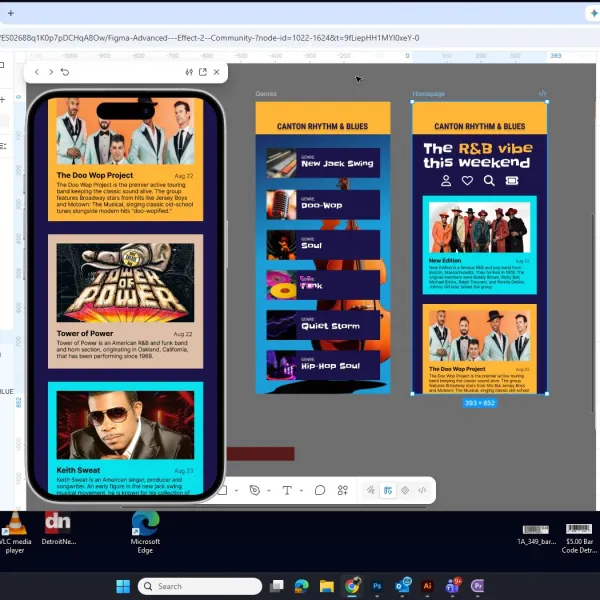Viewport: 600px width, 600px height.
Task: Open prototype preview options sliders icon
Action: pyautogui.click(x=189, y=72)
